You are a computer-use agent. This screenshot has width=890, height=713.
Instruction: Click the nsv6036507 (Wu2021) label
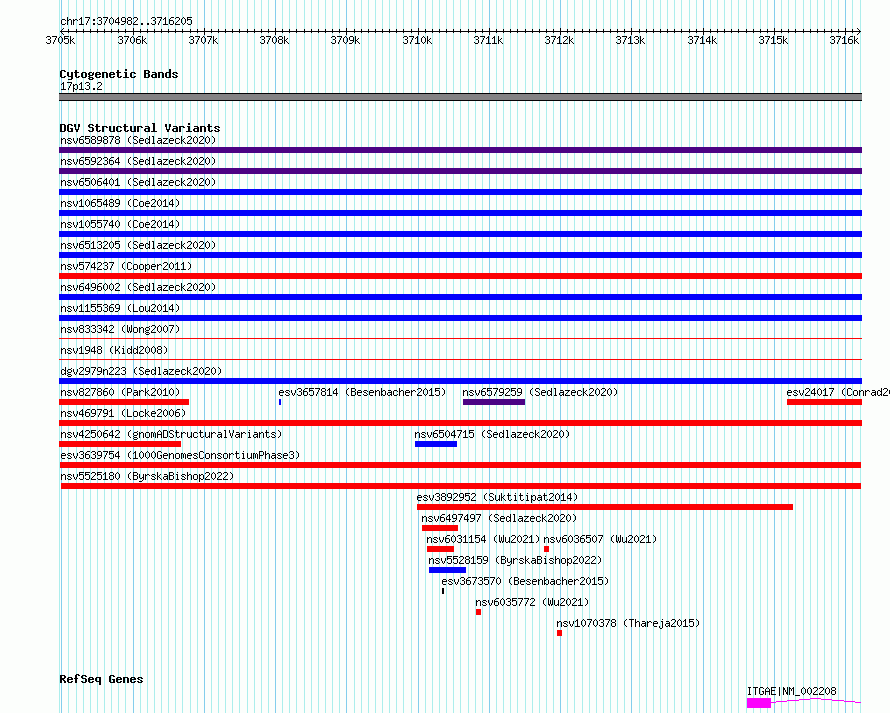click(x=600, y=539)
